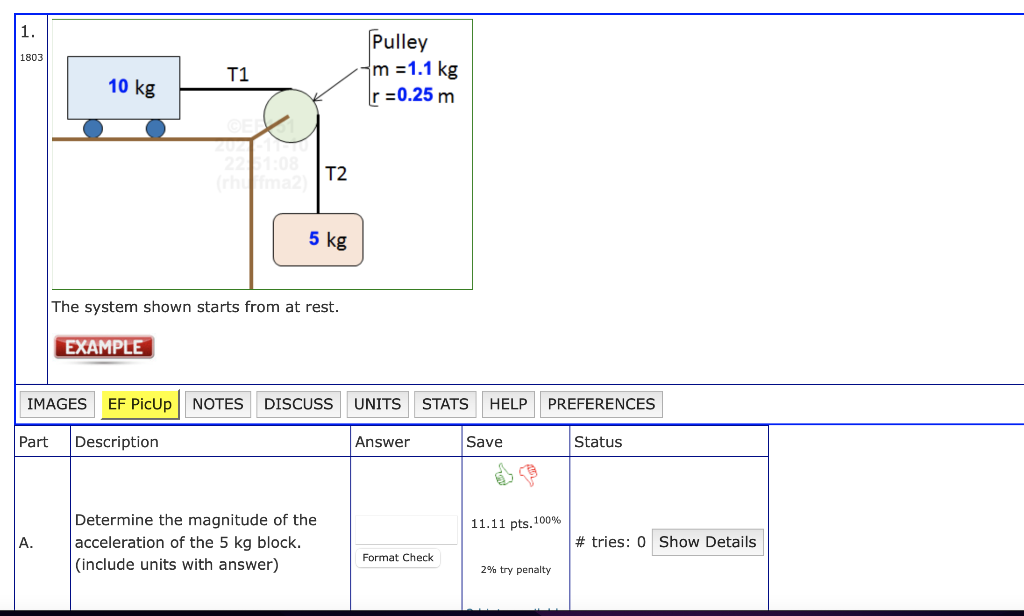Open the PREFERENCES page
Image resolution: width=1024 pixels, height=616 pixels.
pos(601,404)
